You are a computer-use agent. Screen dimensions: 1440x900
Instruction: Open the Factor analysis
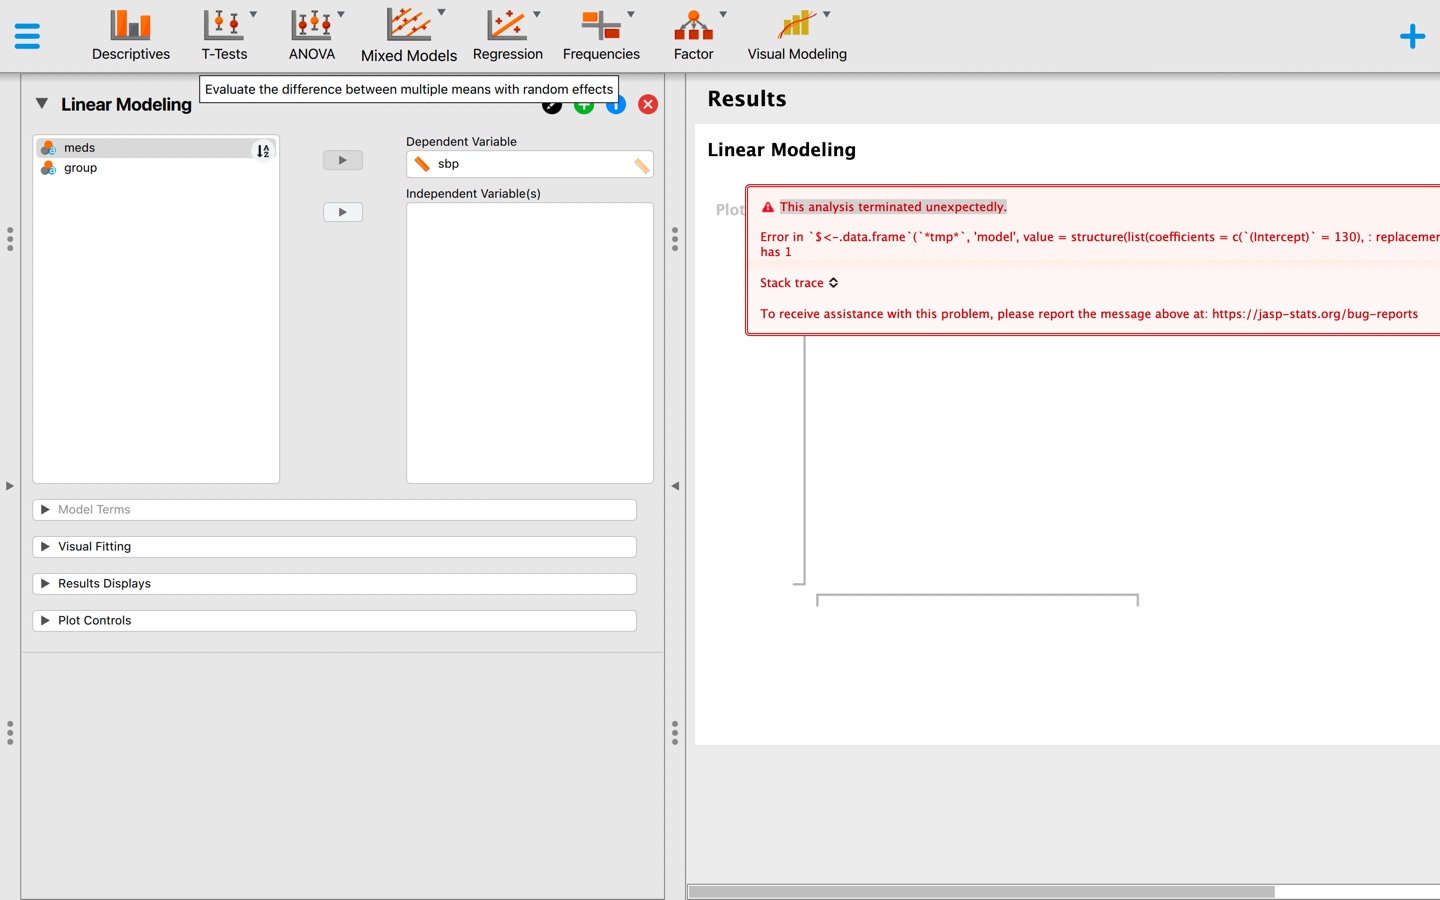(693, 35)
